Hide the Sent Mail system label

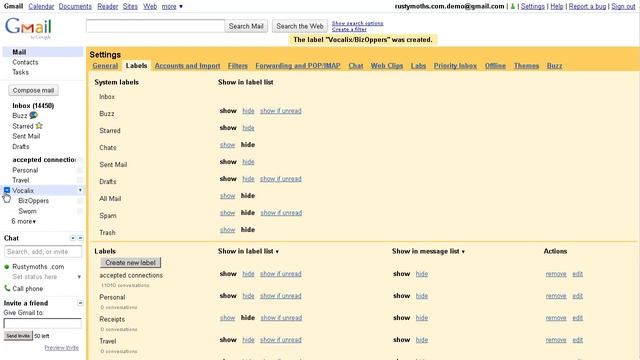coord(248,162)
